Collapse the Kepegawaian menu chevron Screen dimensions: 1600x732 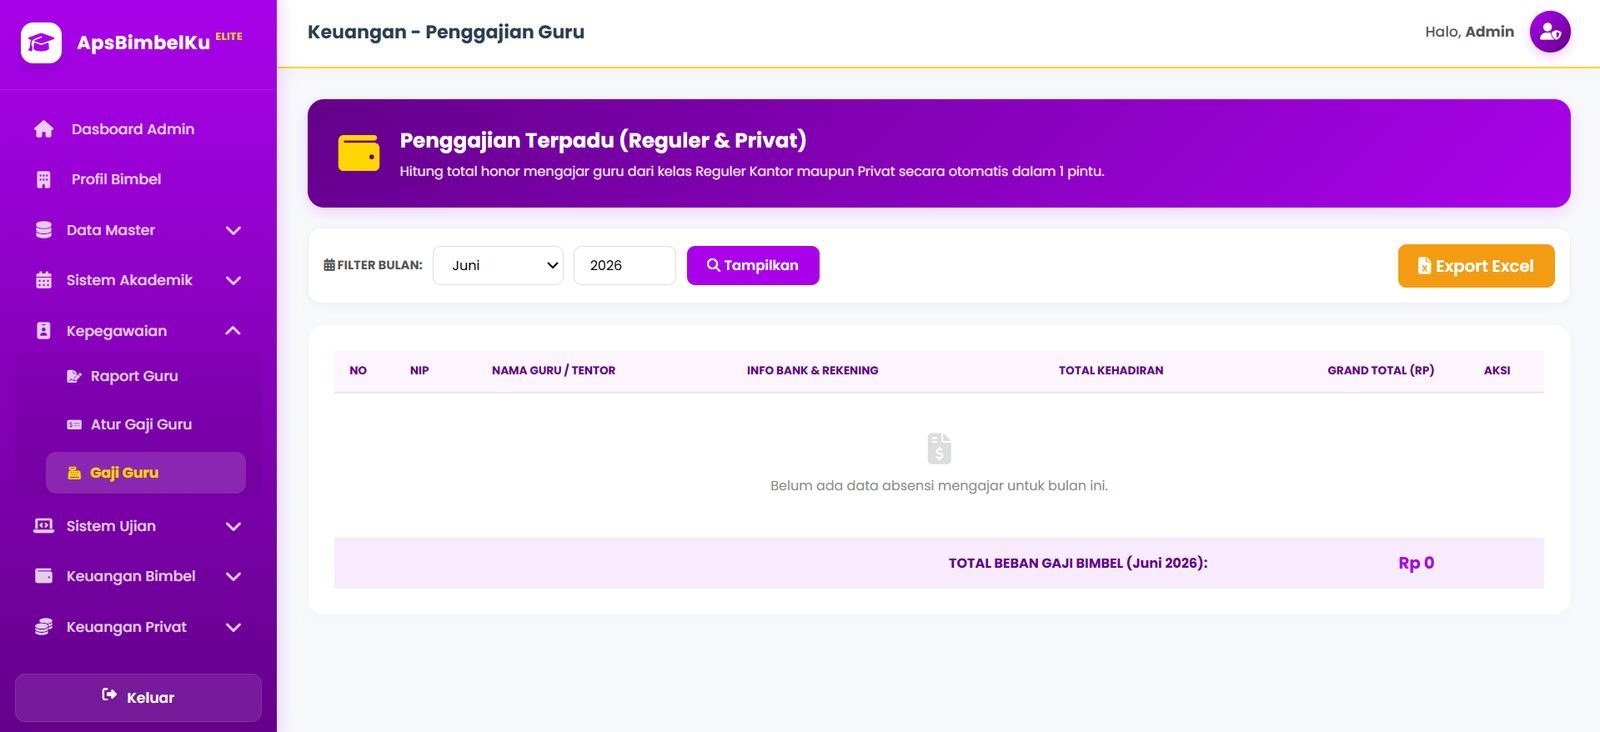coord(234,331)
